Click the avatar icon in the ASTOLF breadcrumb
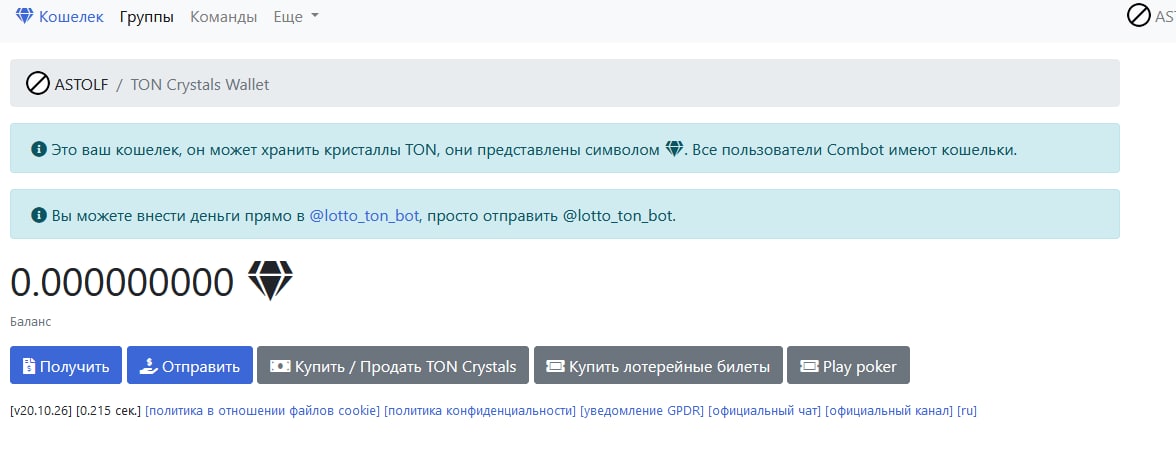The image size is (1176, 469). pyautogui.click(x=38, y=83)
